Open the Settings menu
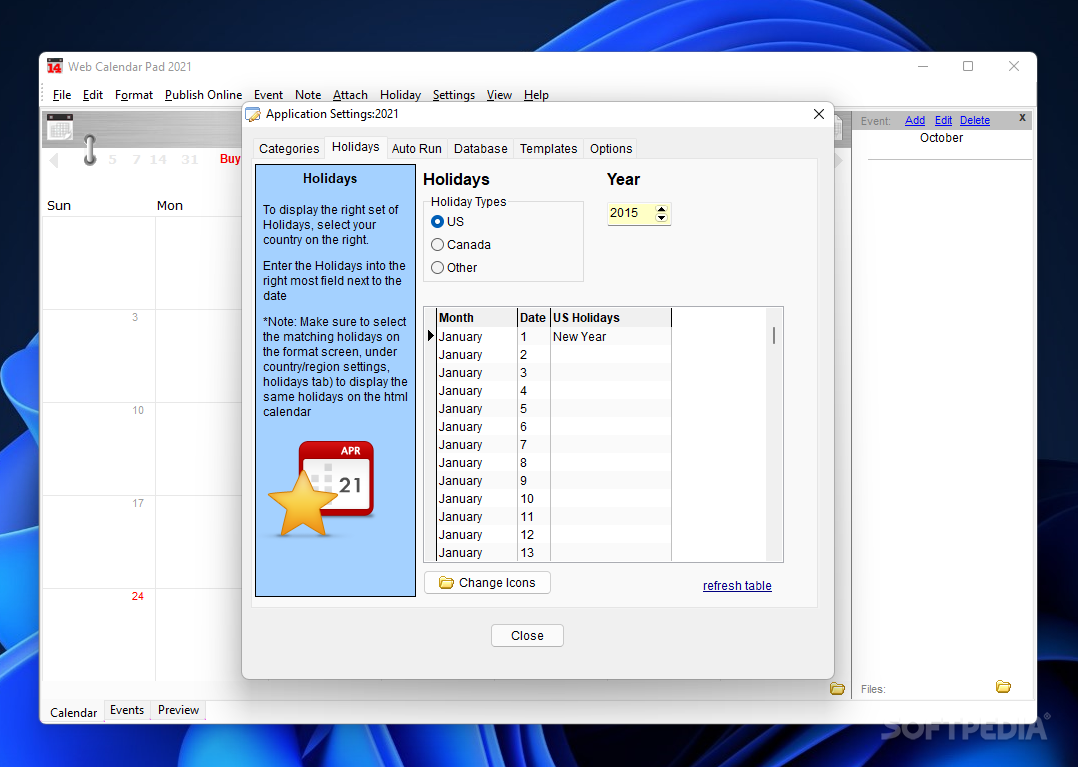Image resolution: width=1078 pixels, height=767 pixels. click(x=454, y=95)
